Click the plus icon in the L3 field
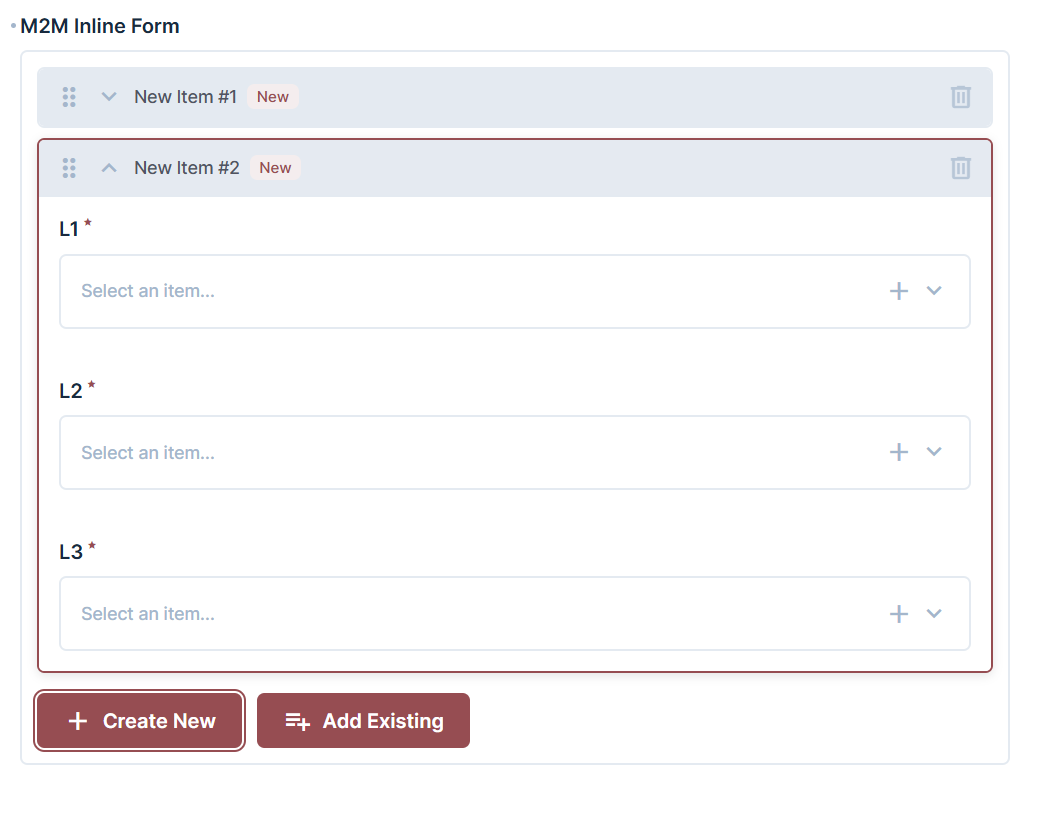This screenshot has height=826, width=1055. click(x=898, y=613)
